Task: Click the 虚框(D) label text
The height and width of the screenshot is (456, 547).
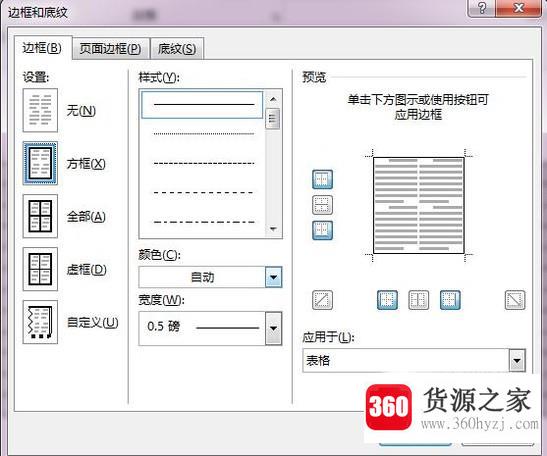Action: 87,270
